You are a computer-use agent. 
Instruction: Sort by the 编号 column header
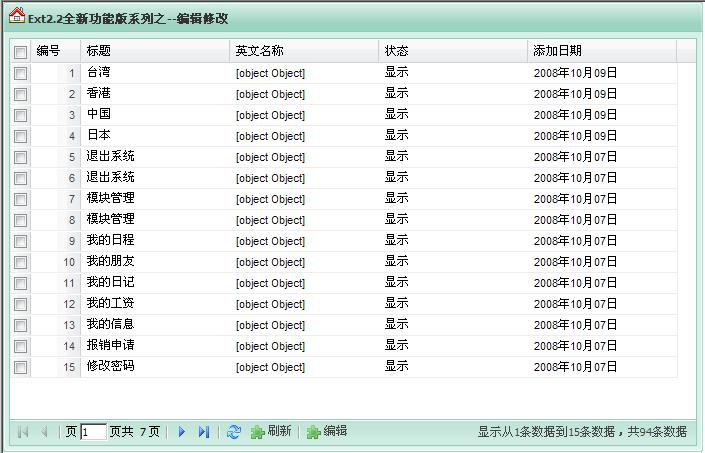[x=56, y=51]
